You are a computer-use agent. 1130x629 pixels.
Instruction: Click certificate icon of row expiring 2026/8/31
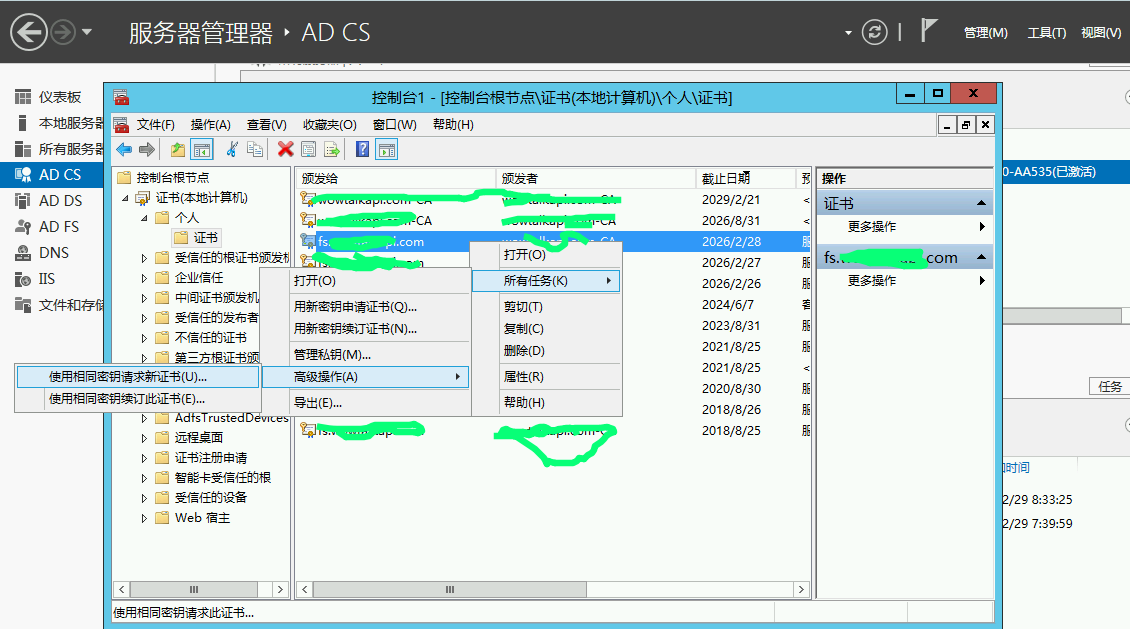[x=308, y=220]
